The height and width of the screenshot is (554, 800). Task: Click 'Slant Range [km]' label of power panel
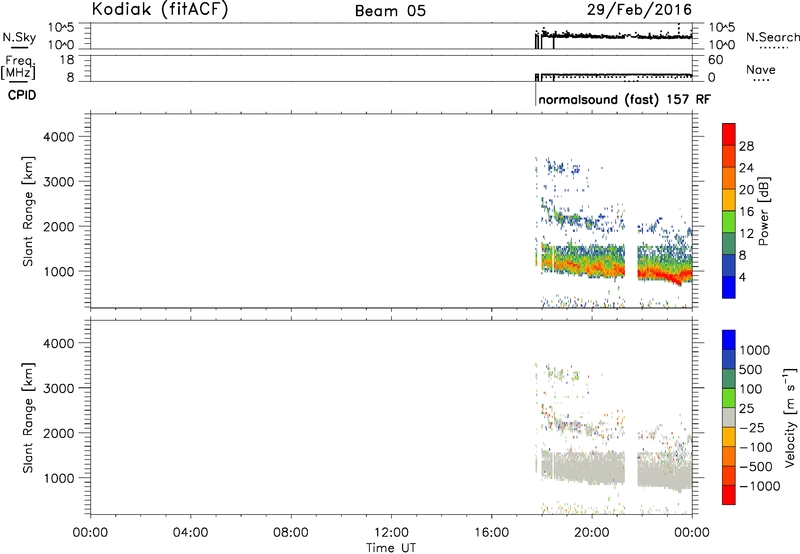point(28,211)
